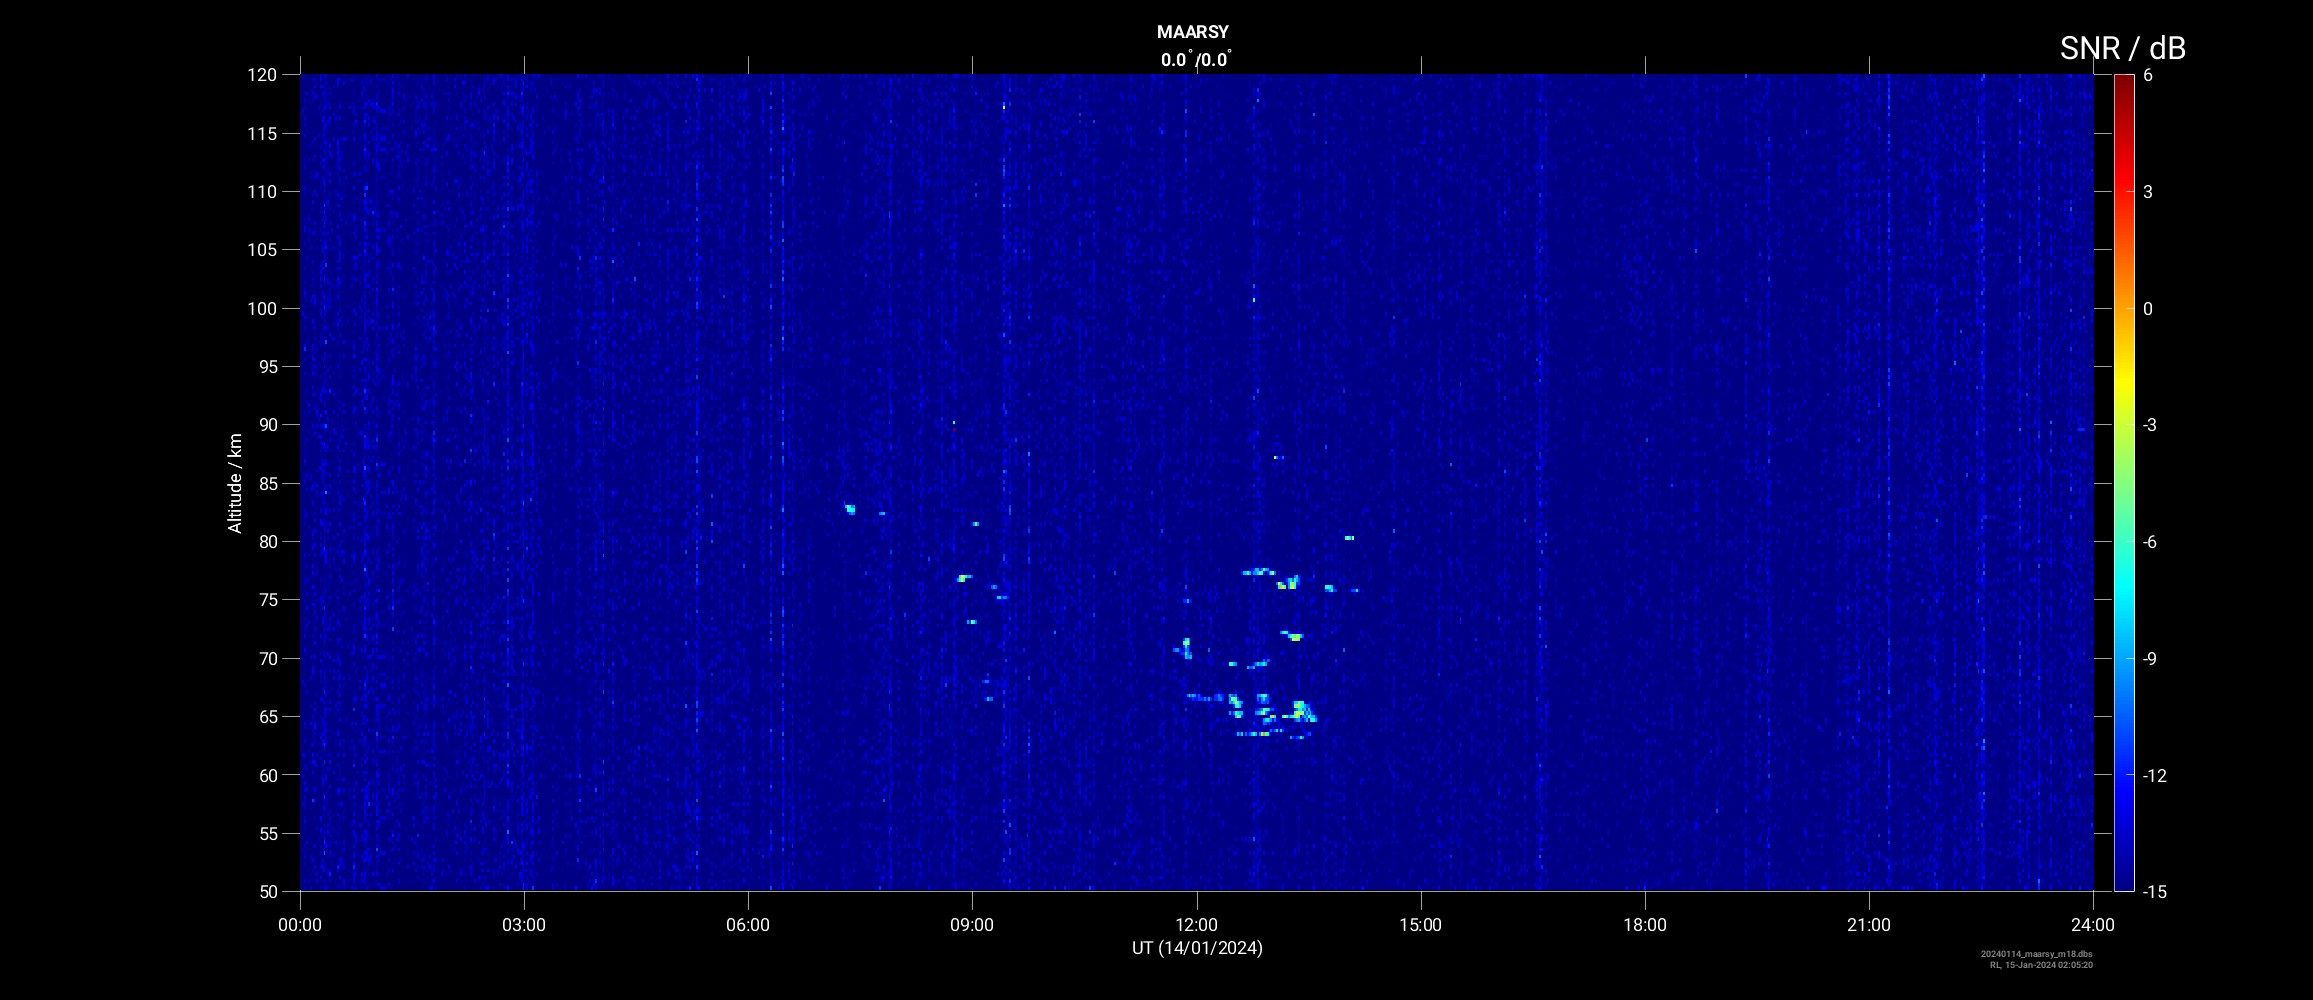This screenshot has width=2313, height=1000.
Task: Click the colorbar tick value 6
Action: tap(2148, 75)
